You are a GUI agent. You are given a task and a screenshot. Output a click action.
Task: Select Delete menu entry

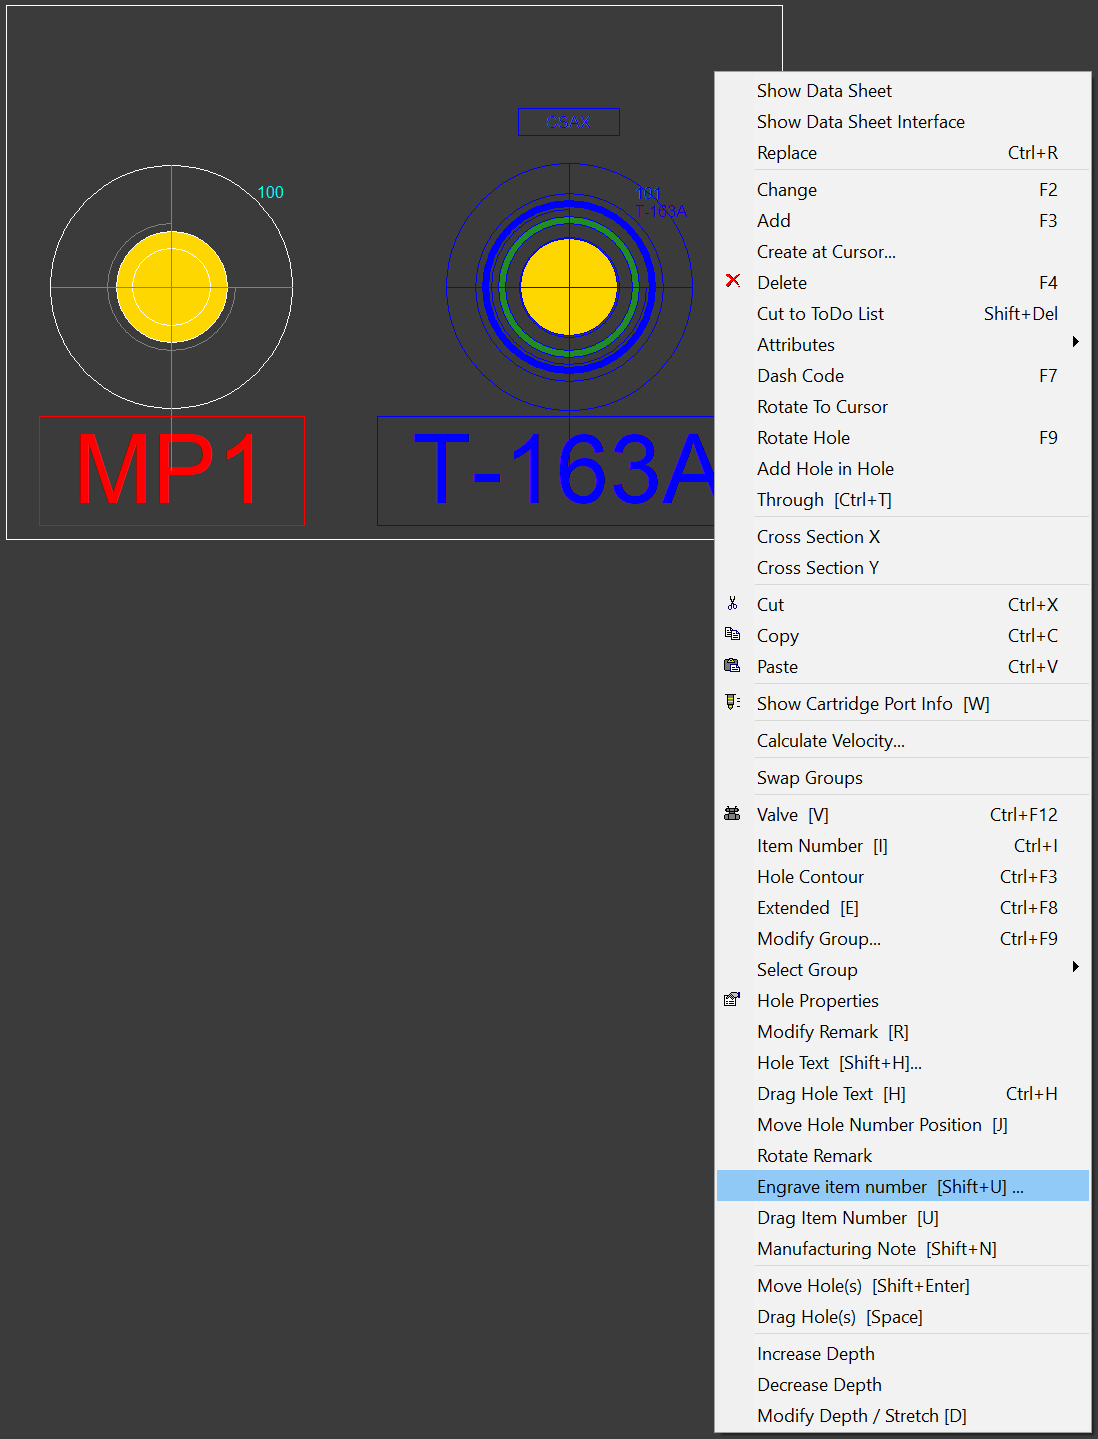coord(903,283)
